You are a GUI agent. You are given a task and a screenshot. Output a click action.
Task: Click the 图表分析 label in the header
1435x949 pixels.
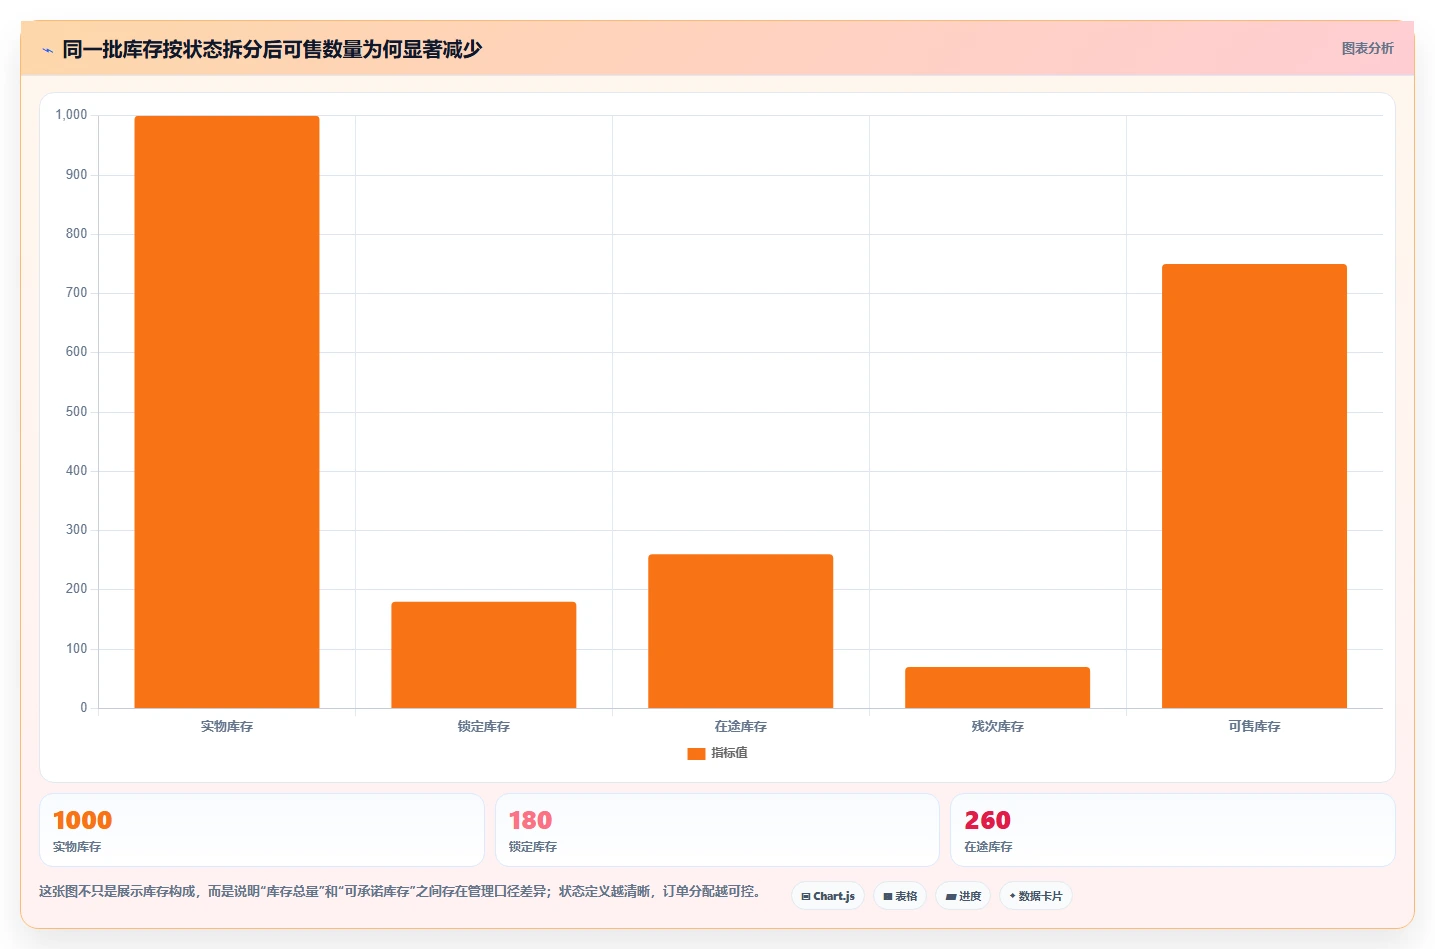point(1367,48)
